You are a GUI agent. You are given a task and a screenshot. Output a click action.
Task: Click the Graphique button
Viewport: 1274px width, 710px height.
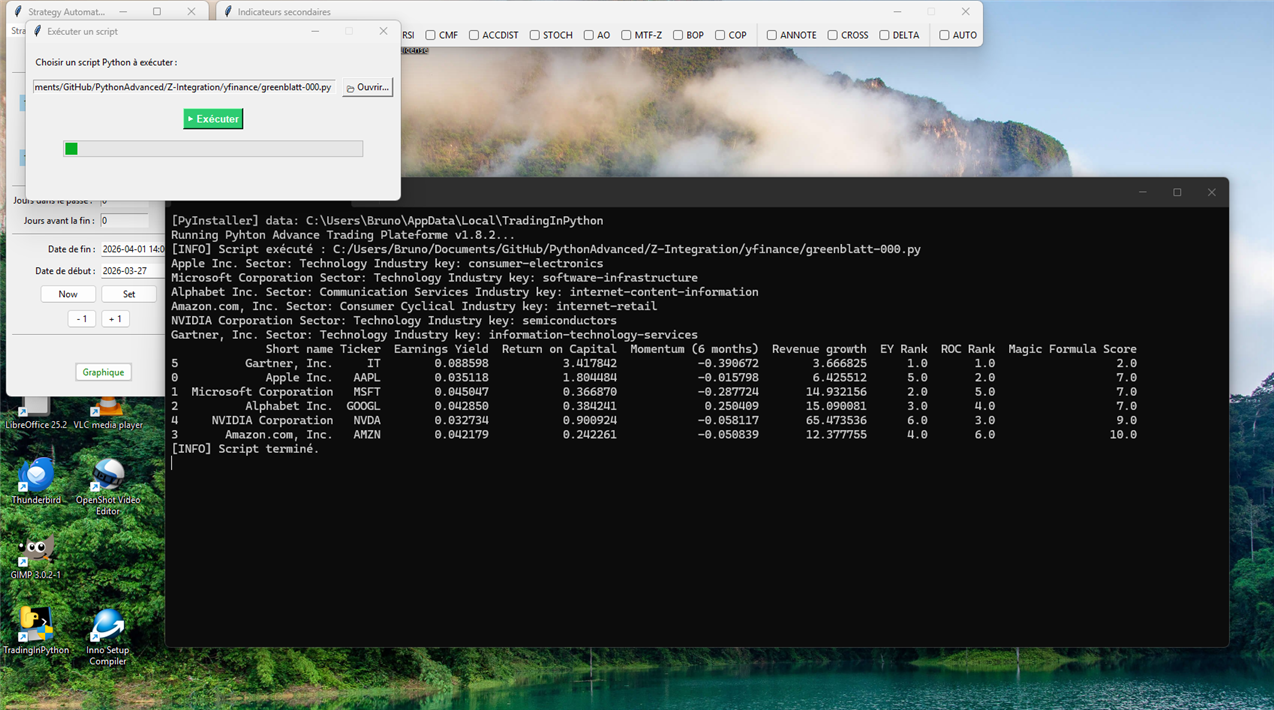[103, 372]
